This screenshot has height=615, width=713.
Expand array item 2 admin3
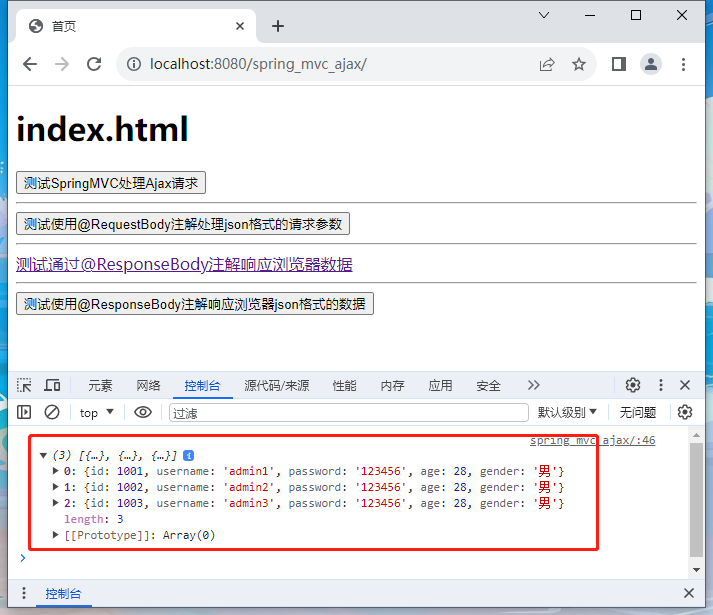point(55,503)
